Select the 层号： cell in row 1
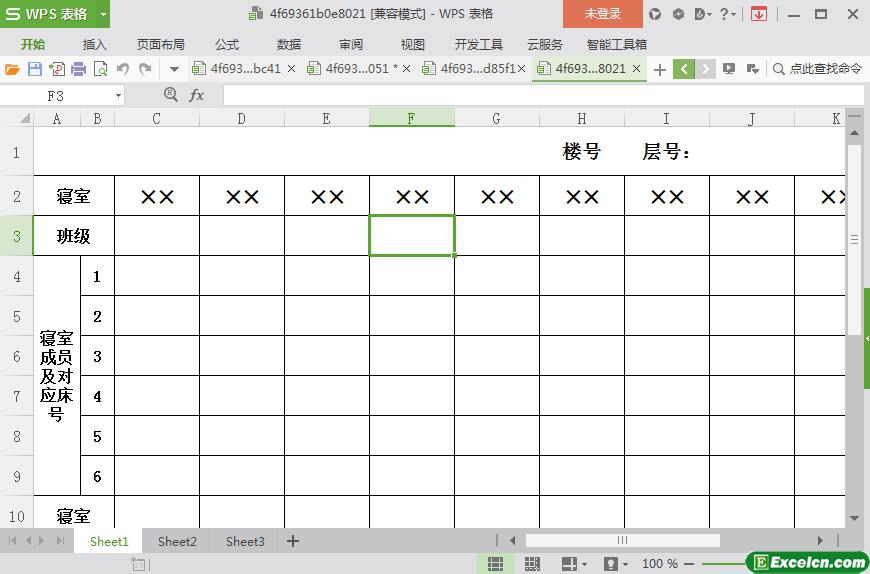870x574 pixels. (x=667, y=151)
